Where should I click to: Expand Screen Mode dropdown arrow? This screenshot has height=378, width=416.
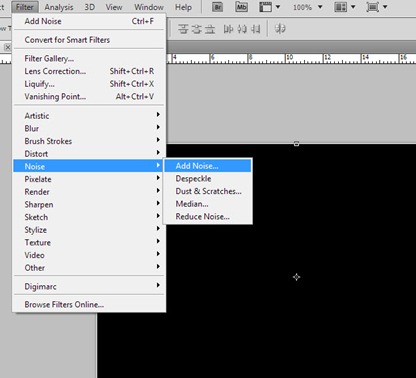click(385, 7)
